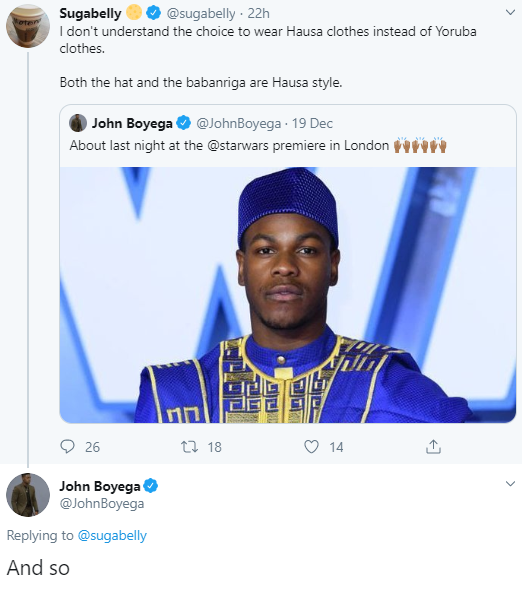Open the @sugabelly link in Replying to

point(112,535)
